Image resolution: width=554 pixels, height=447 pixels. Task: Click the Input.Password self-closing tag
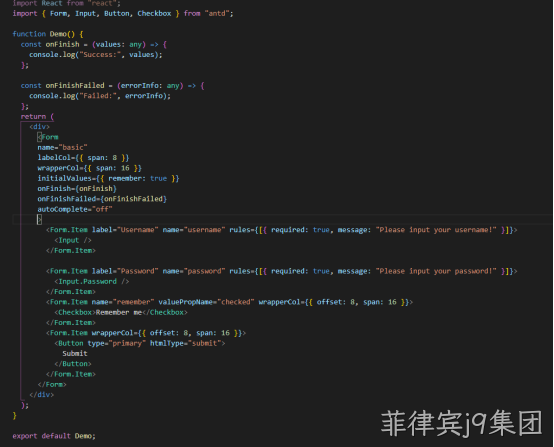point(92,282)
